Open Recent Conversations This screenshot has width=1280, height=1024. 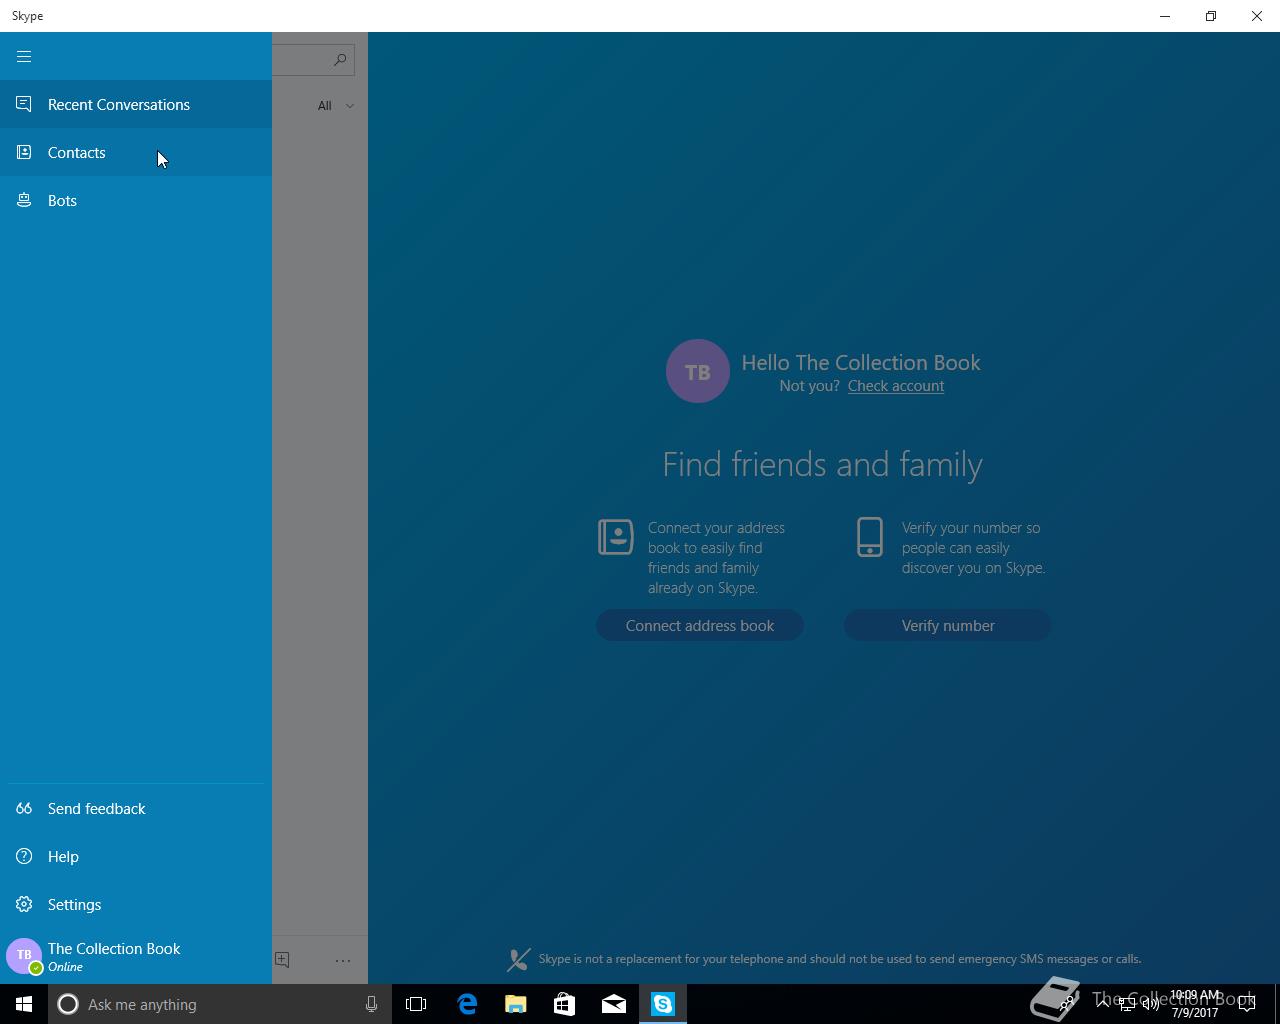(136, 104)
